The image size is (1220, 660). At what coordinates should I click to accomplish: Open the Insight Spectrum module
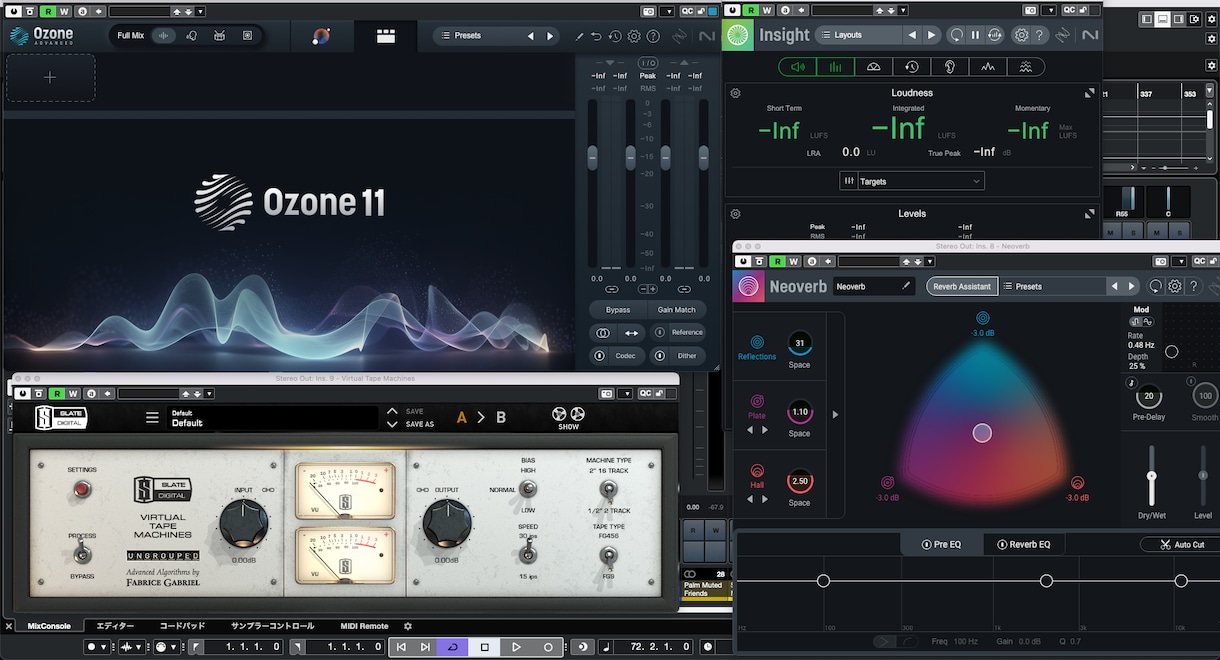point(988,67)
